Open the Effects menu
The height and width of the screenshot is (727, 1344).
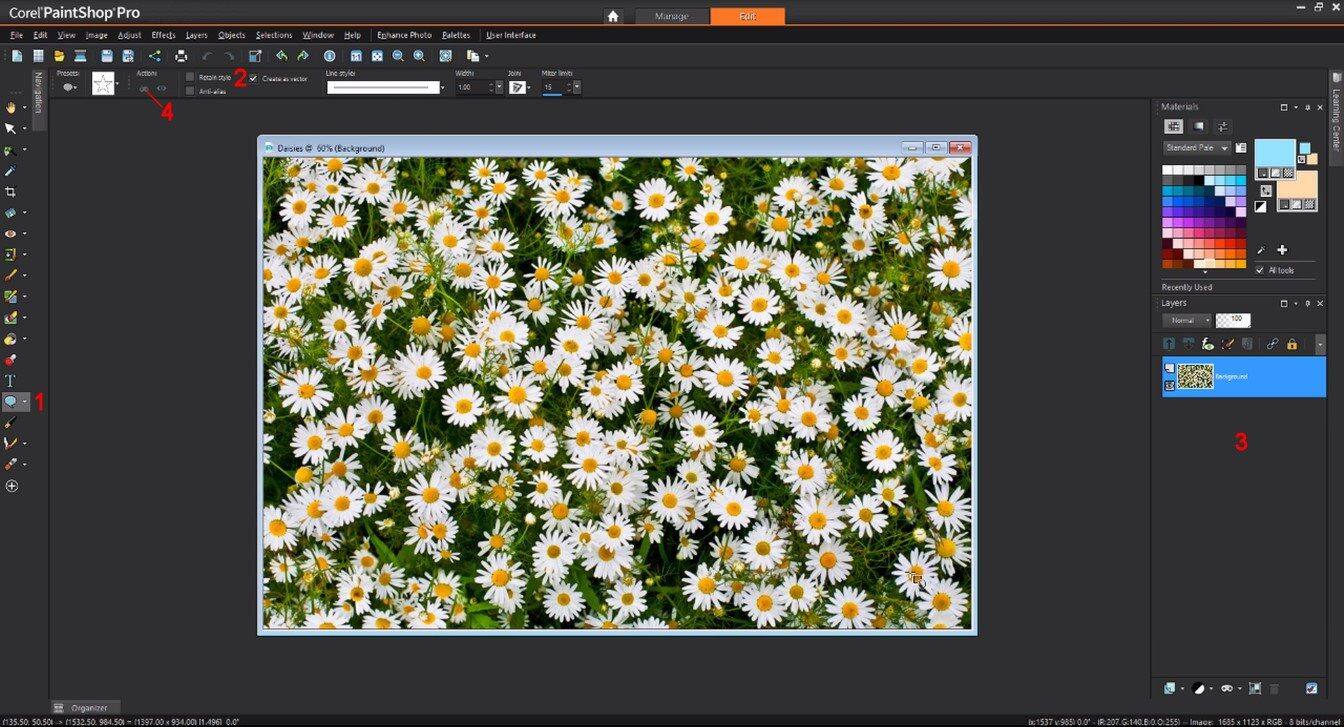coord(163,35)
